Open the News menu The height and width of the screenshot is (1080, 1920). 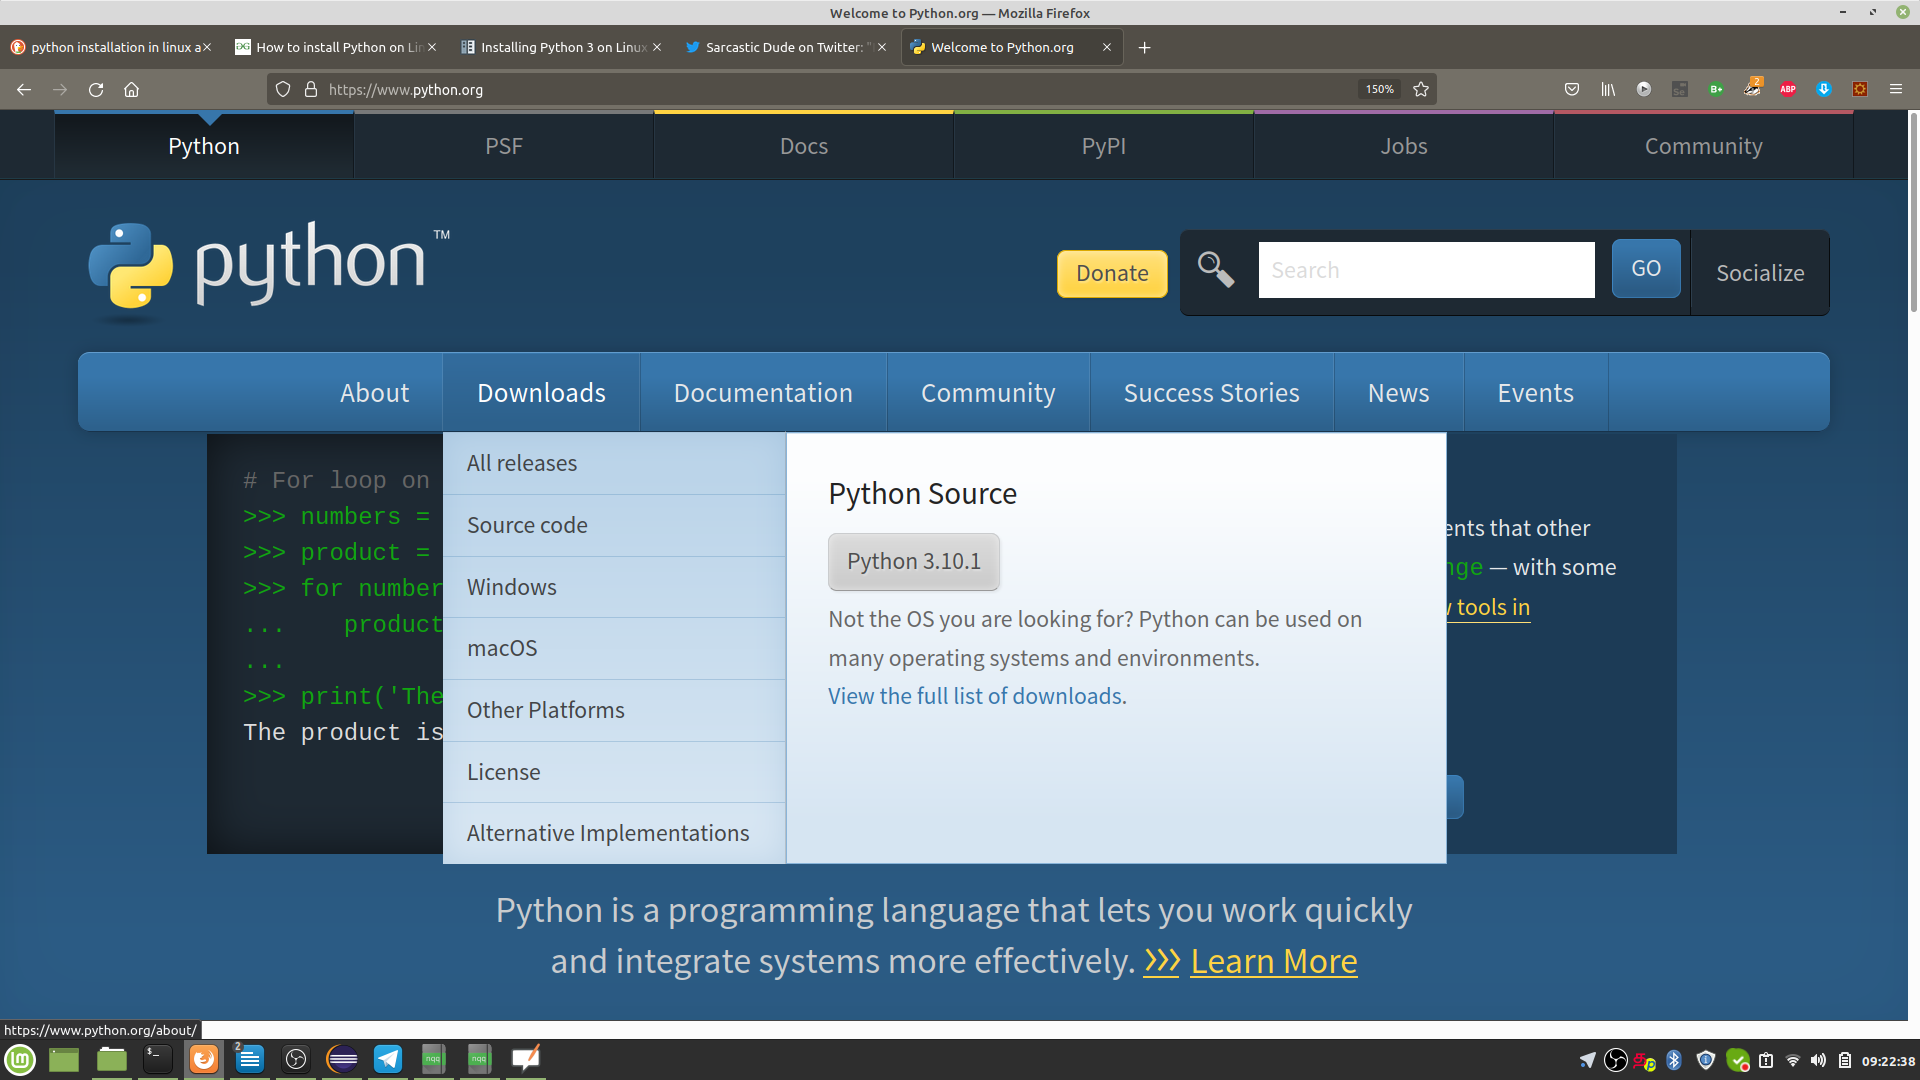(x=1398, y=392)
